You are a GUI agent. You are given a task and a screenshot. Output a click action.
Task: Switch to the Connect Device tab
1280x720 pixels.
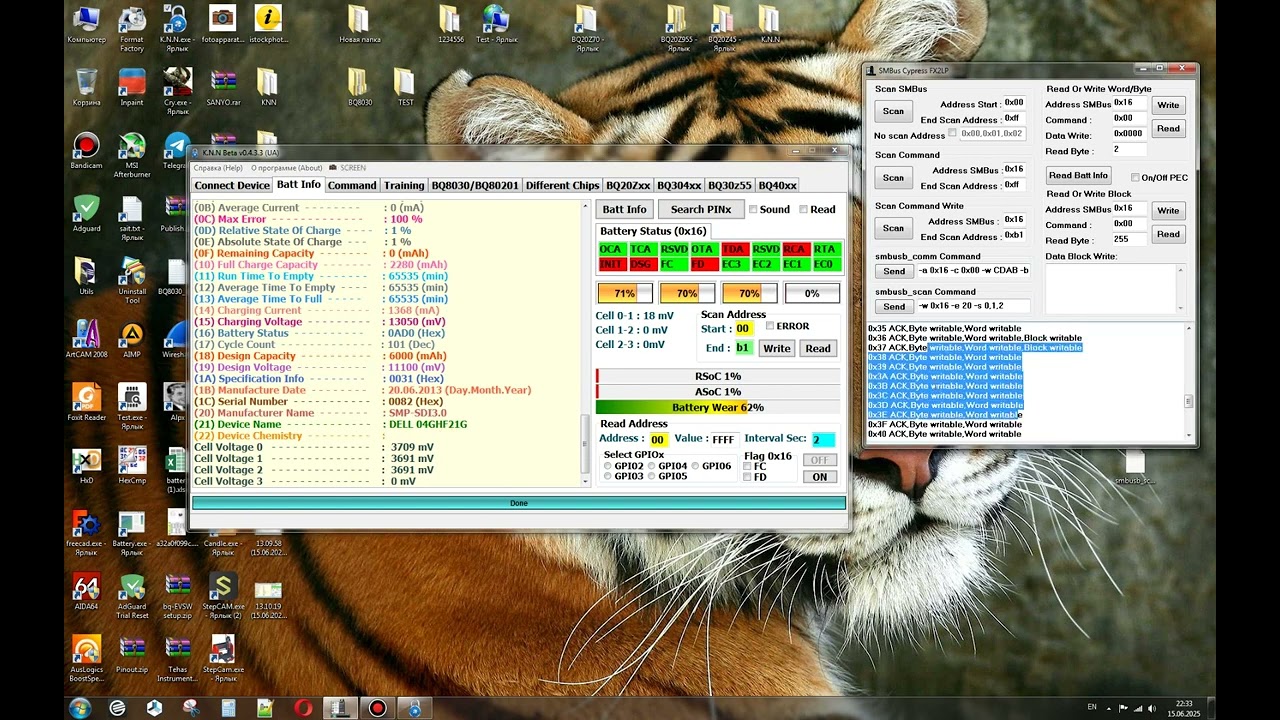tap(232, 185)
